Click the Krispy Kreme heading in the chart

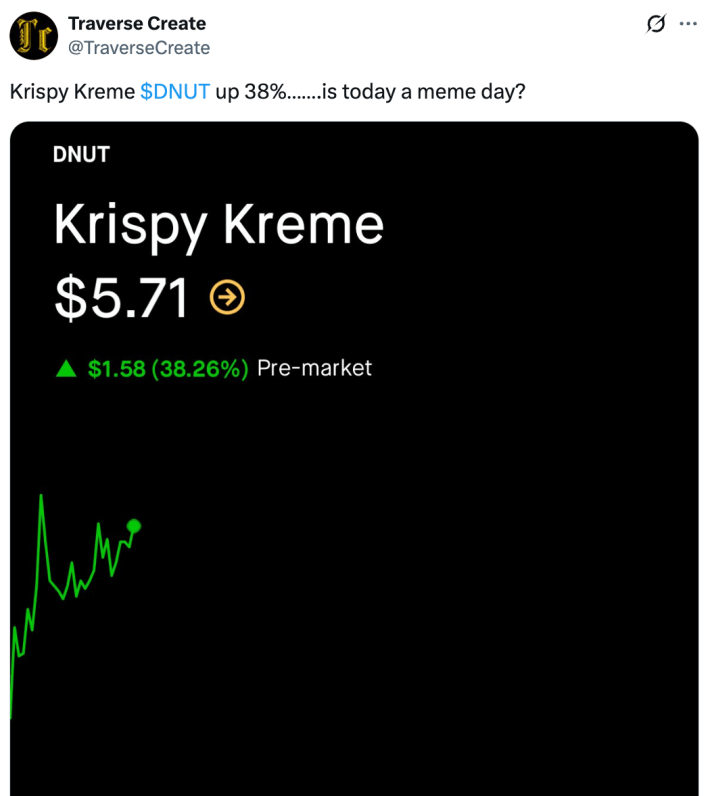(218, 224)
